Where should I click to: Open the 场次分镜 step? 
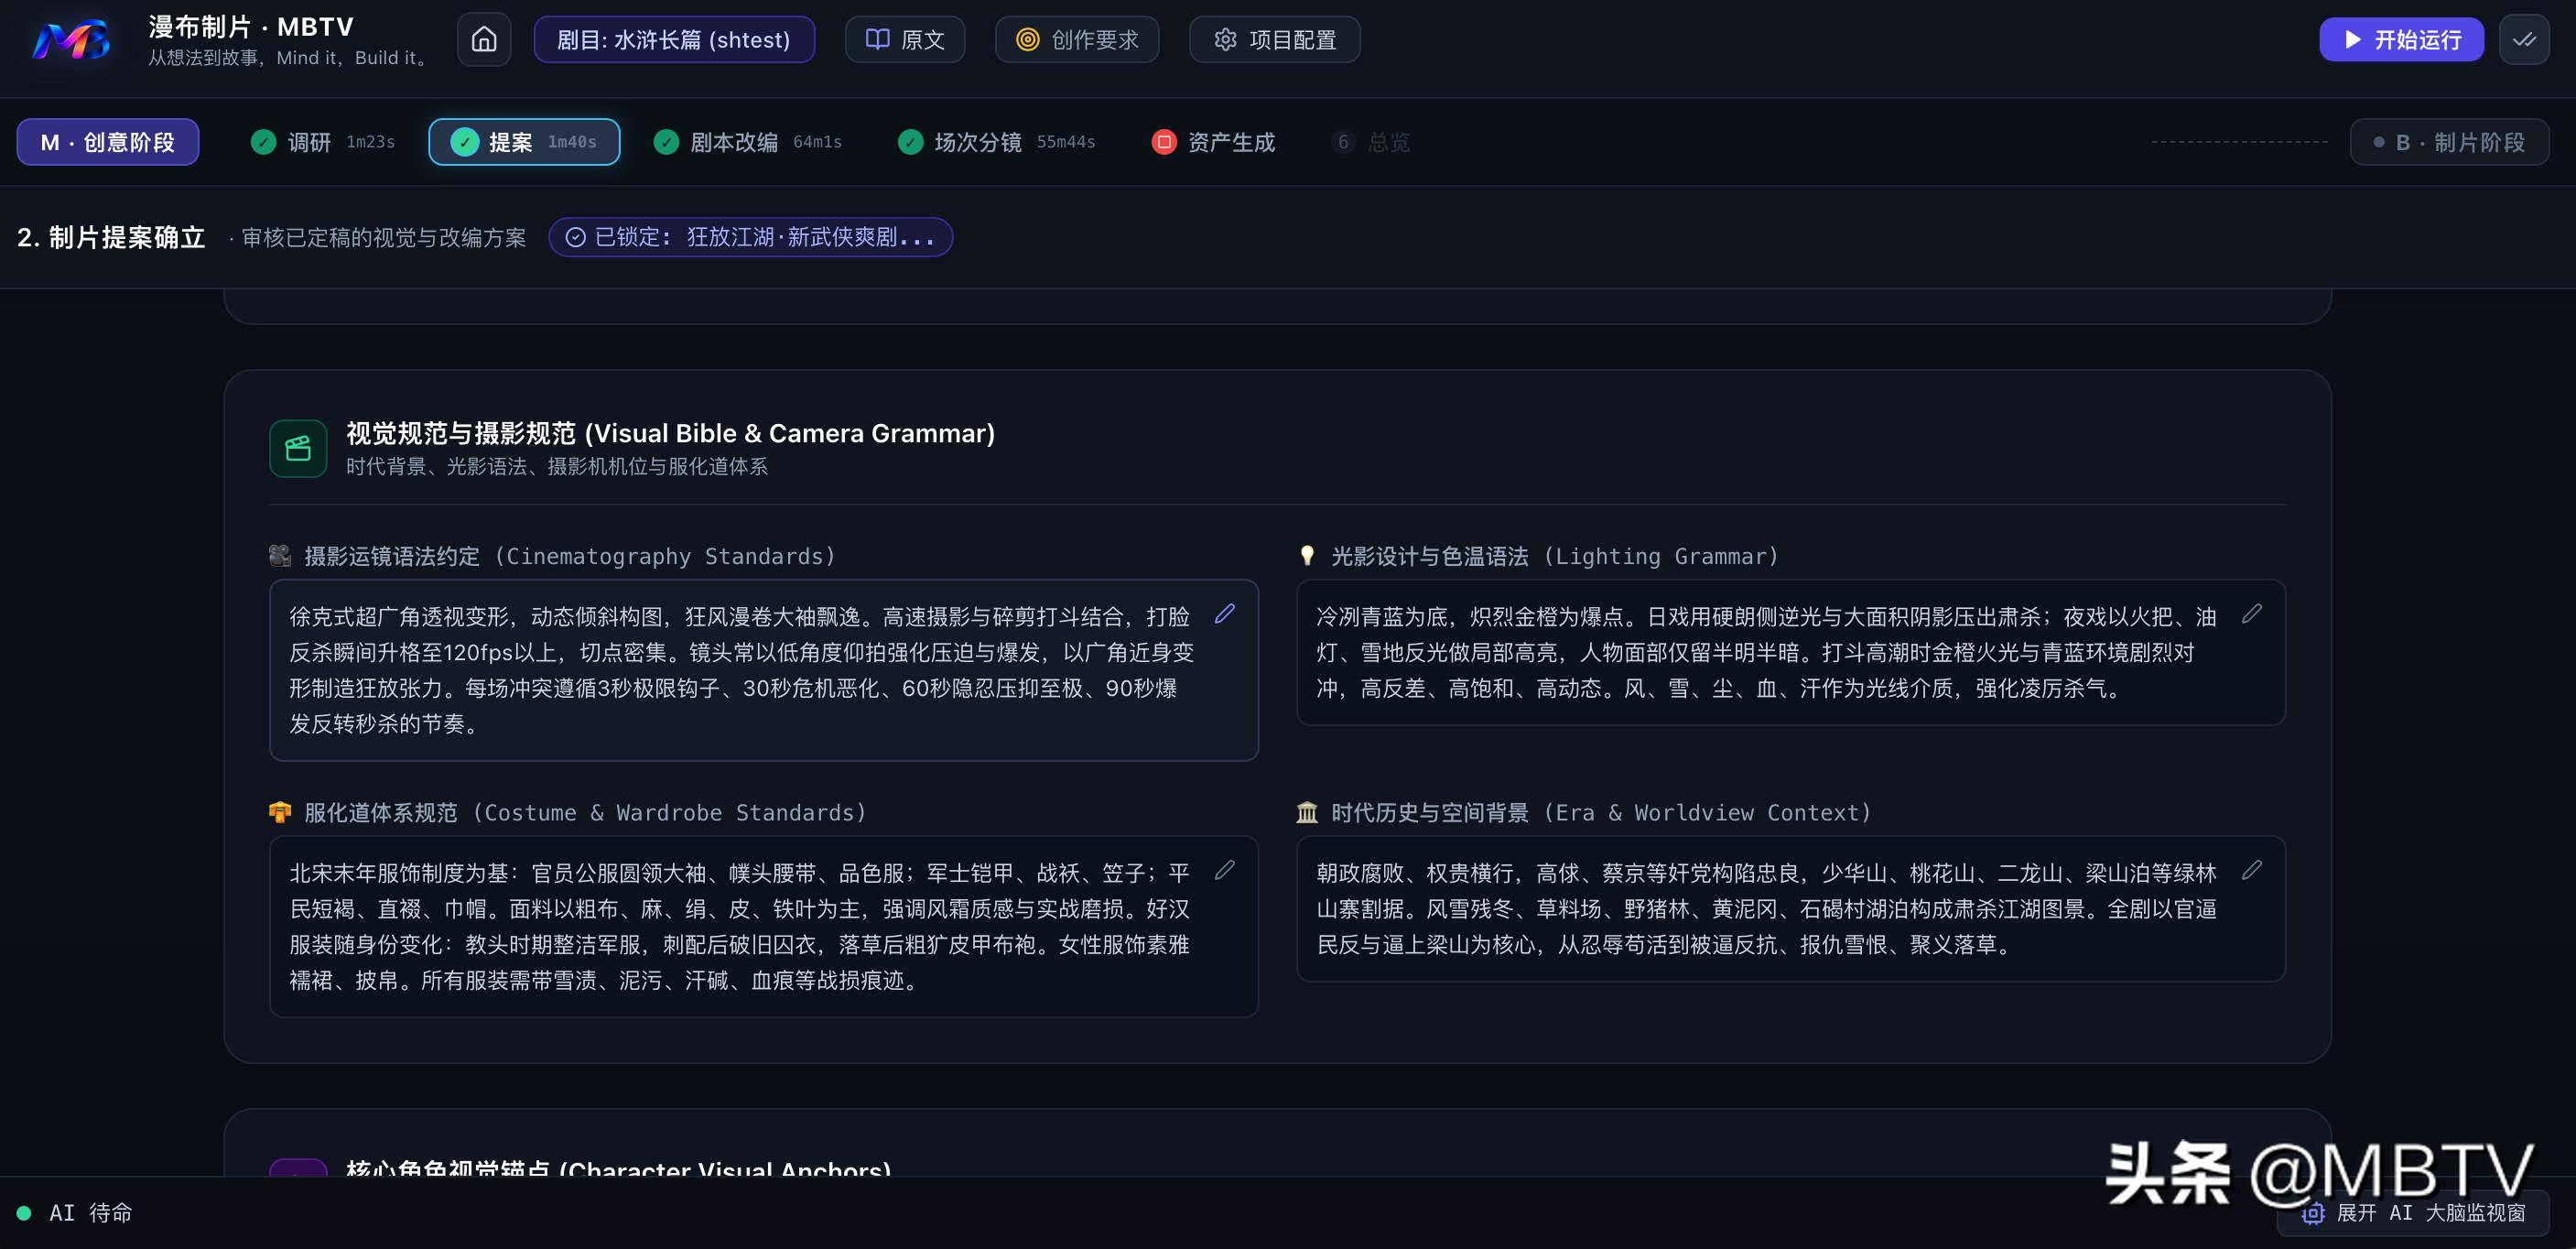coord(997,142)
